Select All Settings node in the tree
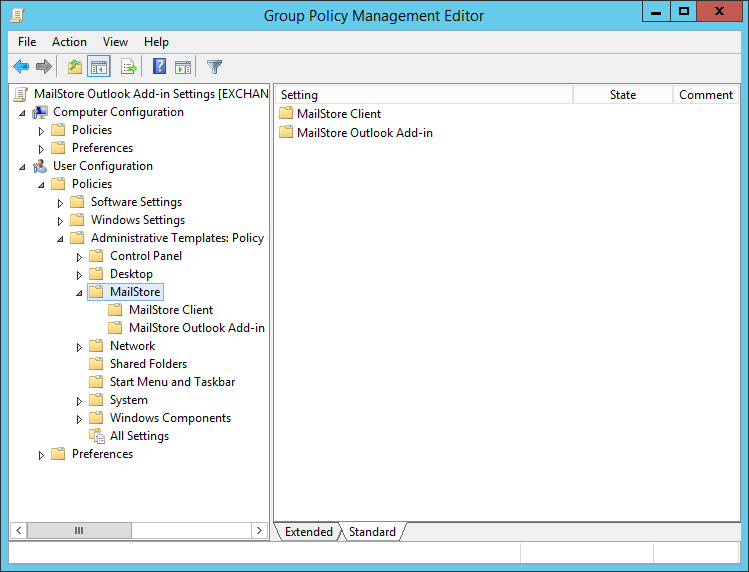 point(139,436)
